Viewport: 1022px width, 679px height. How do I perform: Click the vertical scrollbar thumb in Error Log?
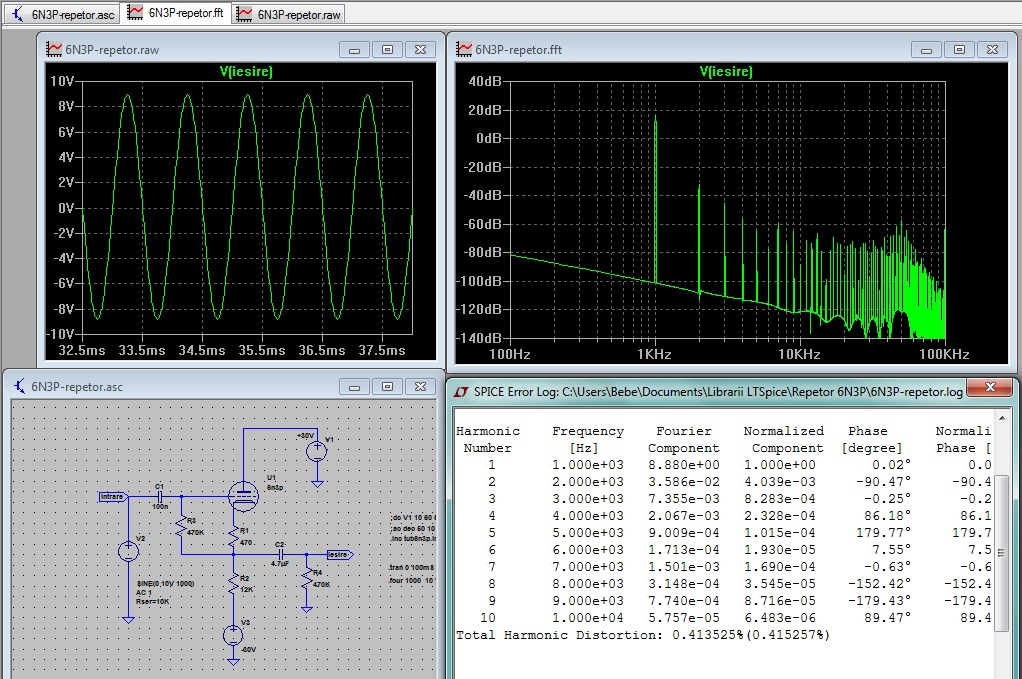coord(1002,553)
